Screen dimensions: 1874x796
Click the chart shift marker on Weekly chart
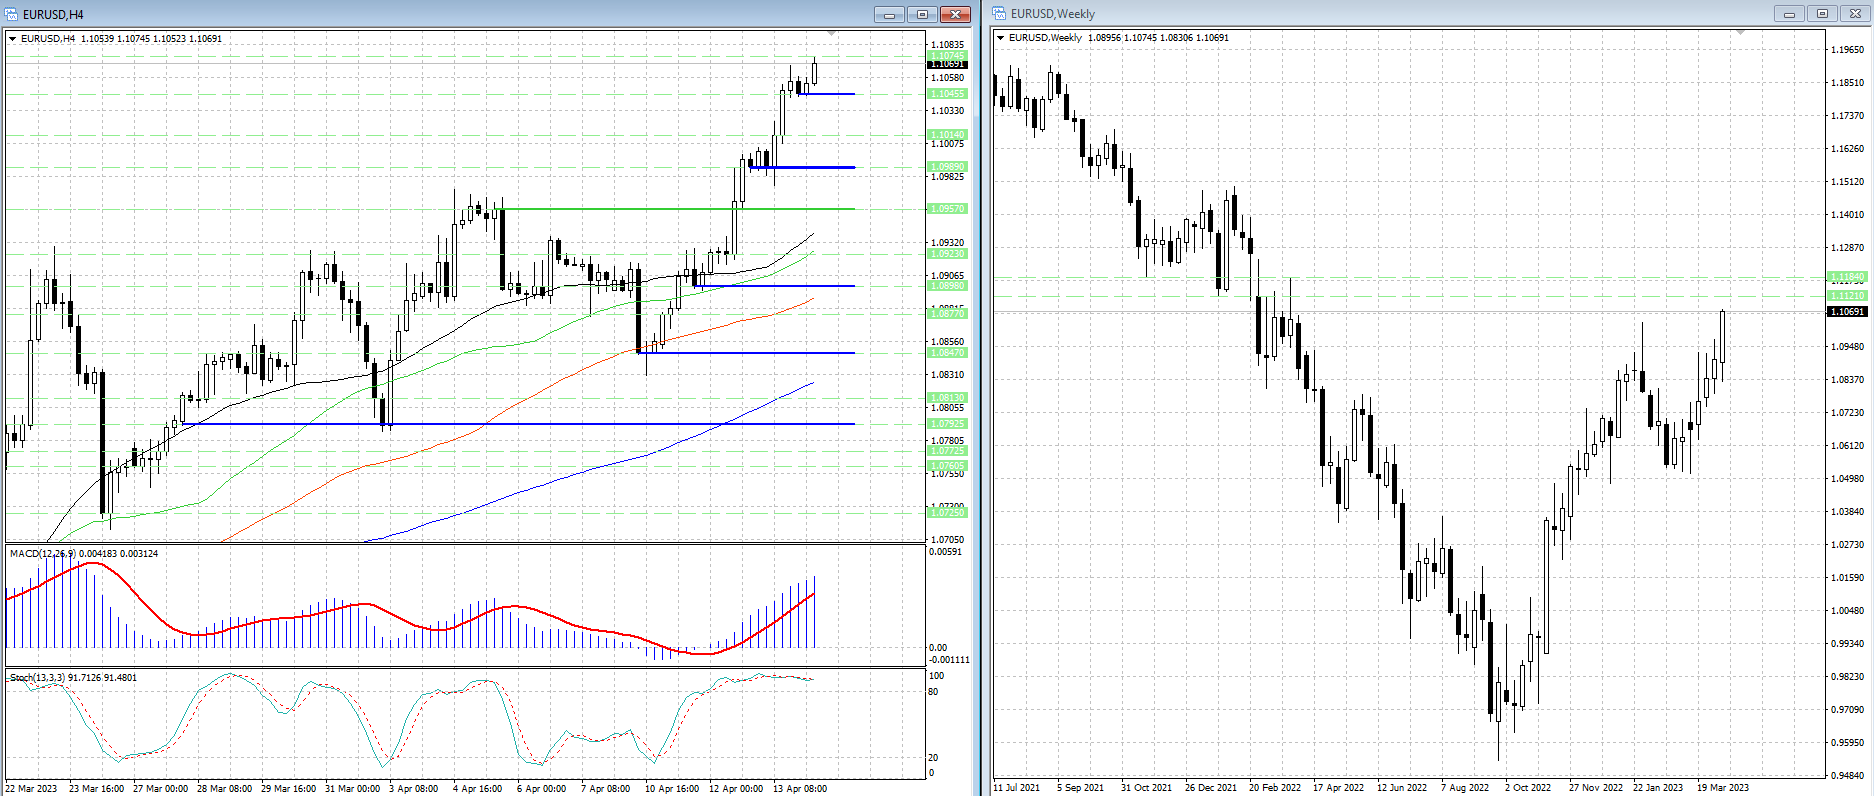1740,34
